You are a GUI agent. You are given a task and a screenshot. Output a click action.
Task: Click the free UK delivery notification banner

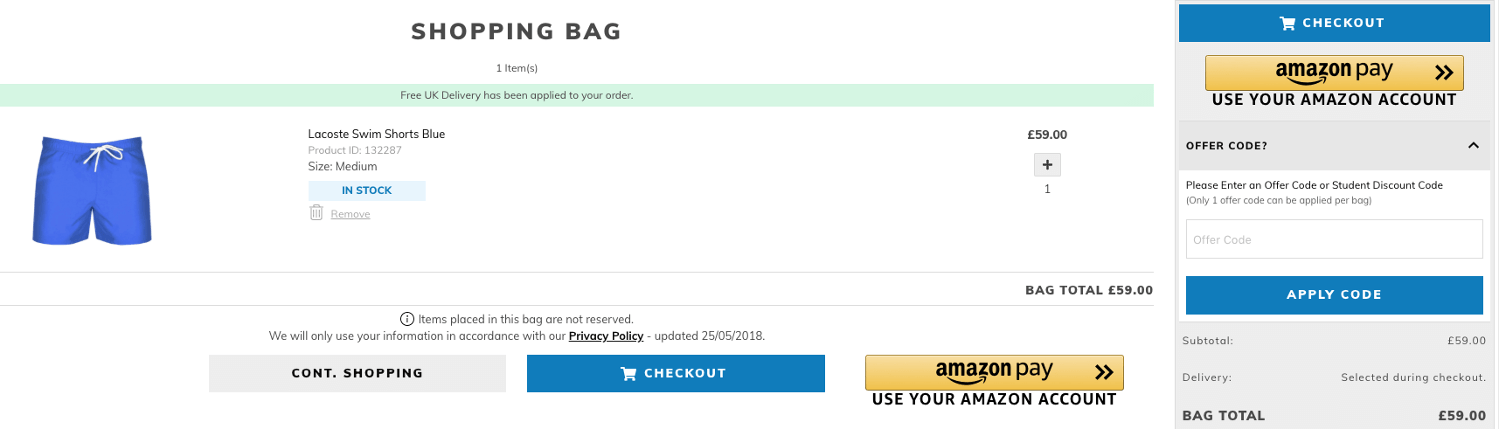576,96
